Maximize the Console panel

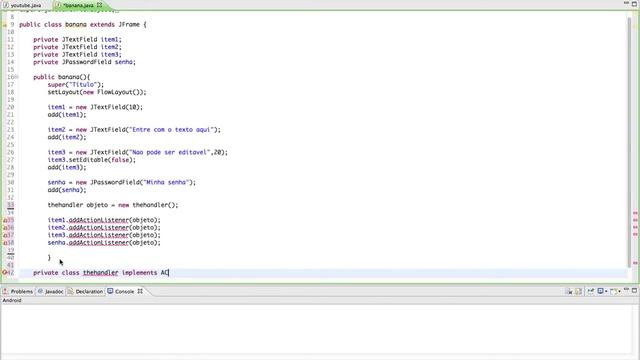pyautogui.click(x=634, y=290)
